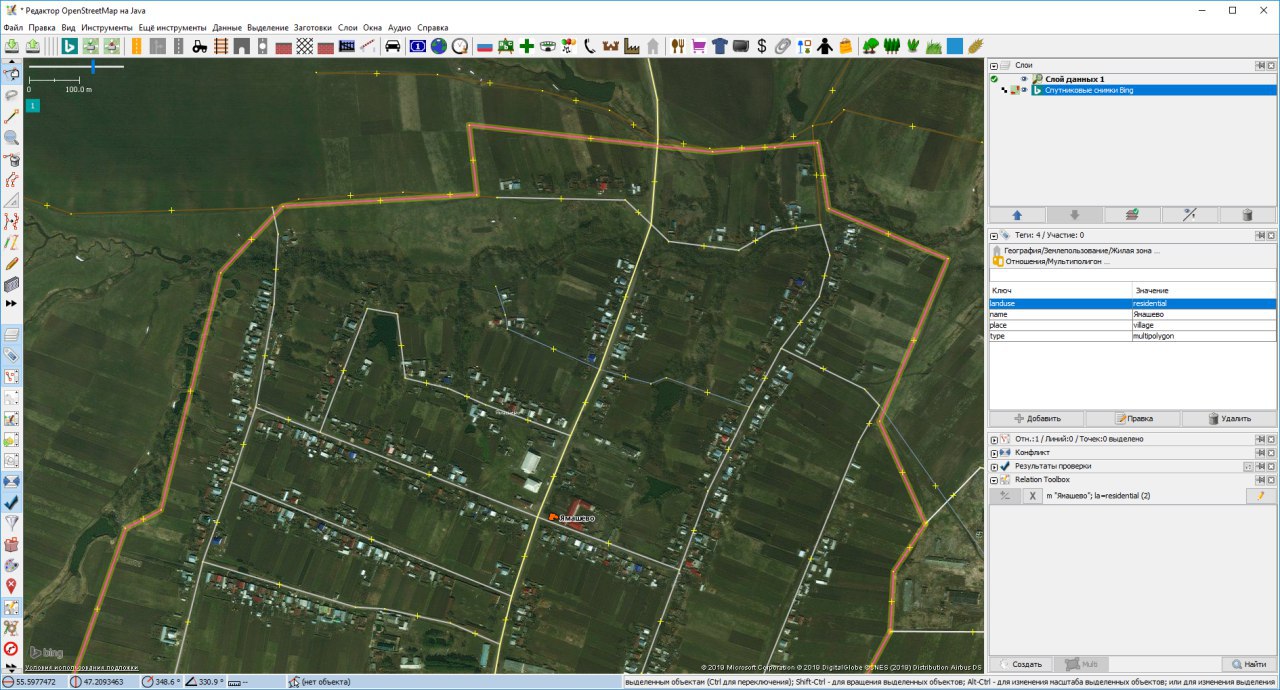Click the delete mode (red X pin) tool
The image size is (1280, 690).
(12, 586)
